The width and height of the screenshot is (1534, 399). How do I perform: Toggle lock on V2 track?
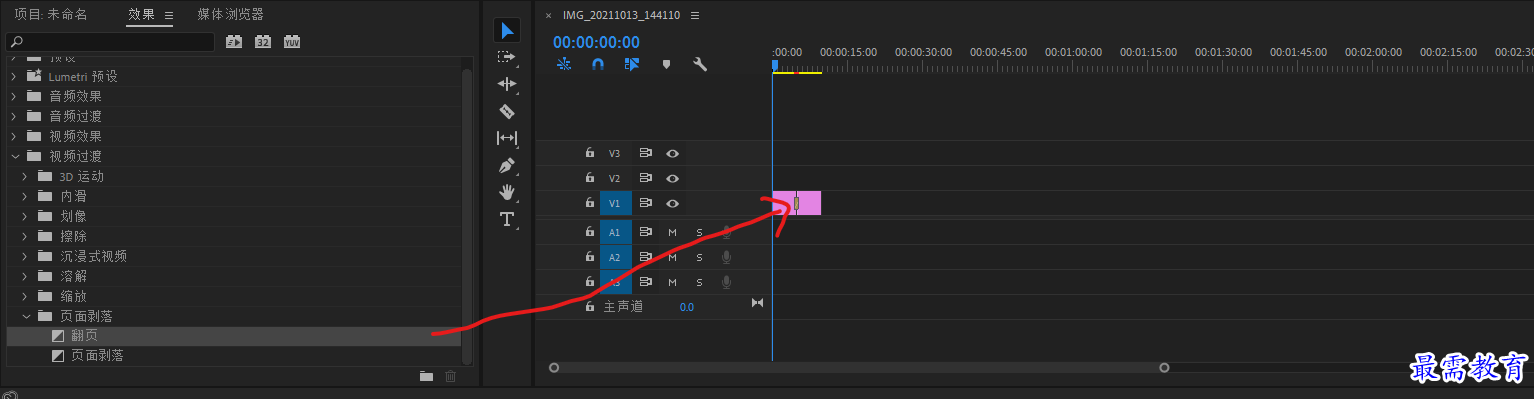click(x=590, y=178)
